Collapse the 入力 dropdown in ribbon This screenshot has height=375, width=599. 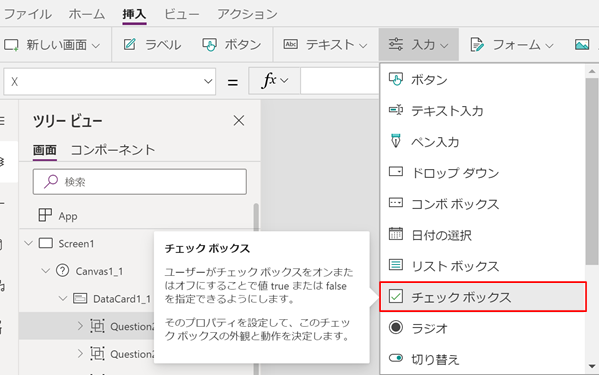(x=419, y=45)
